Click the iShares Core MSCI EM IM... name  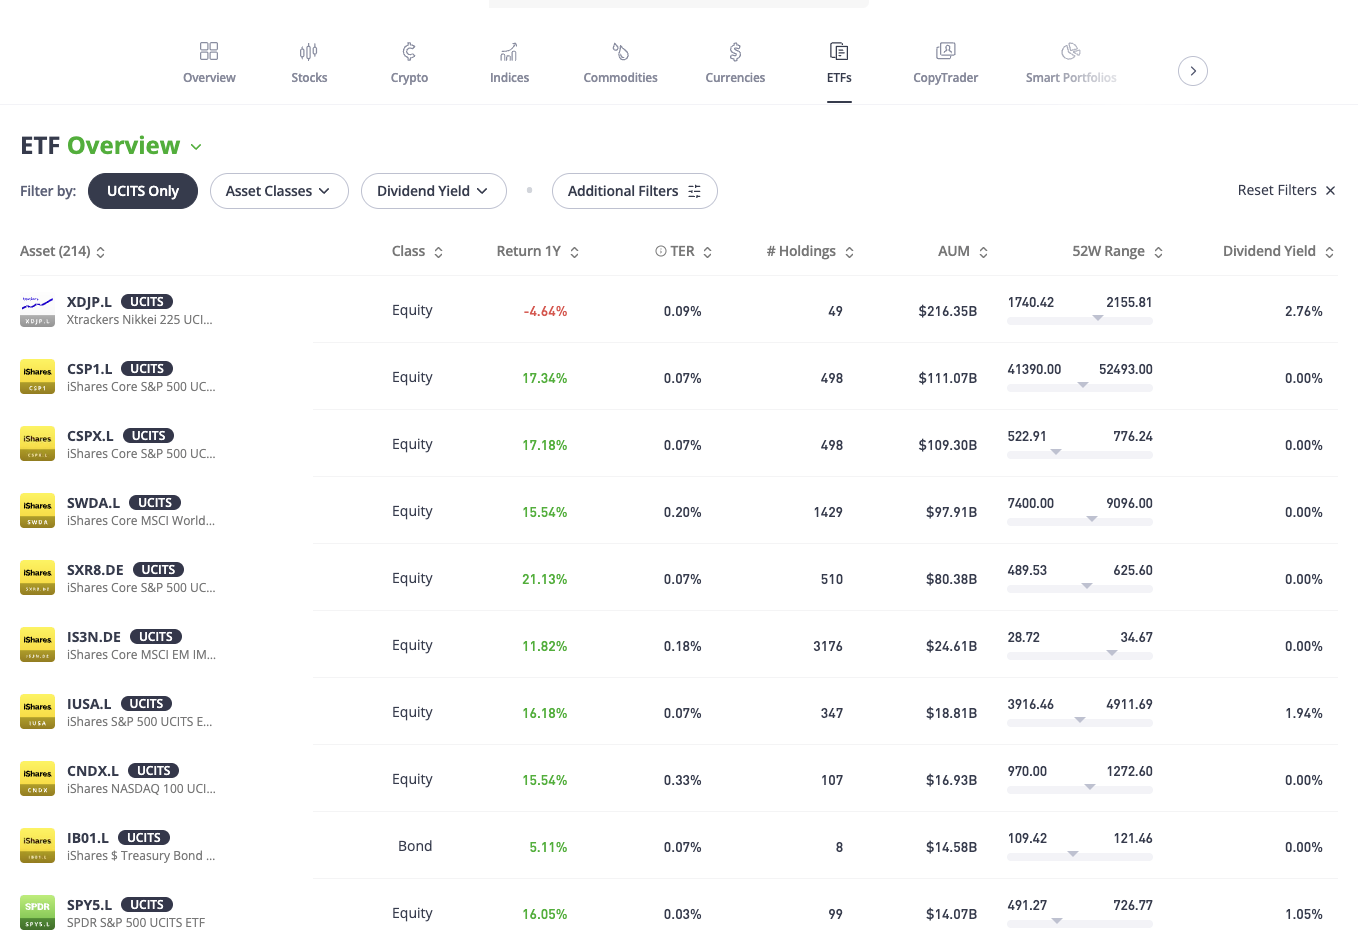point(141,654)
